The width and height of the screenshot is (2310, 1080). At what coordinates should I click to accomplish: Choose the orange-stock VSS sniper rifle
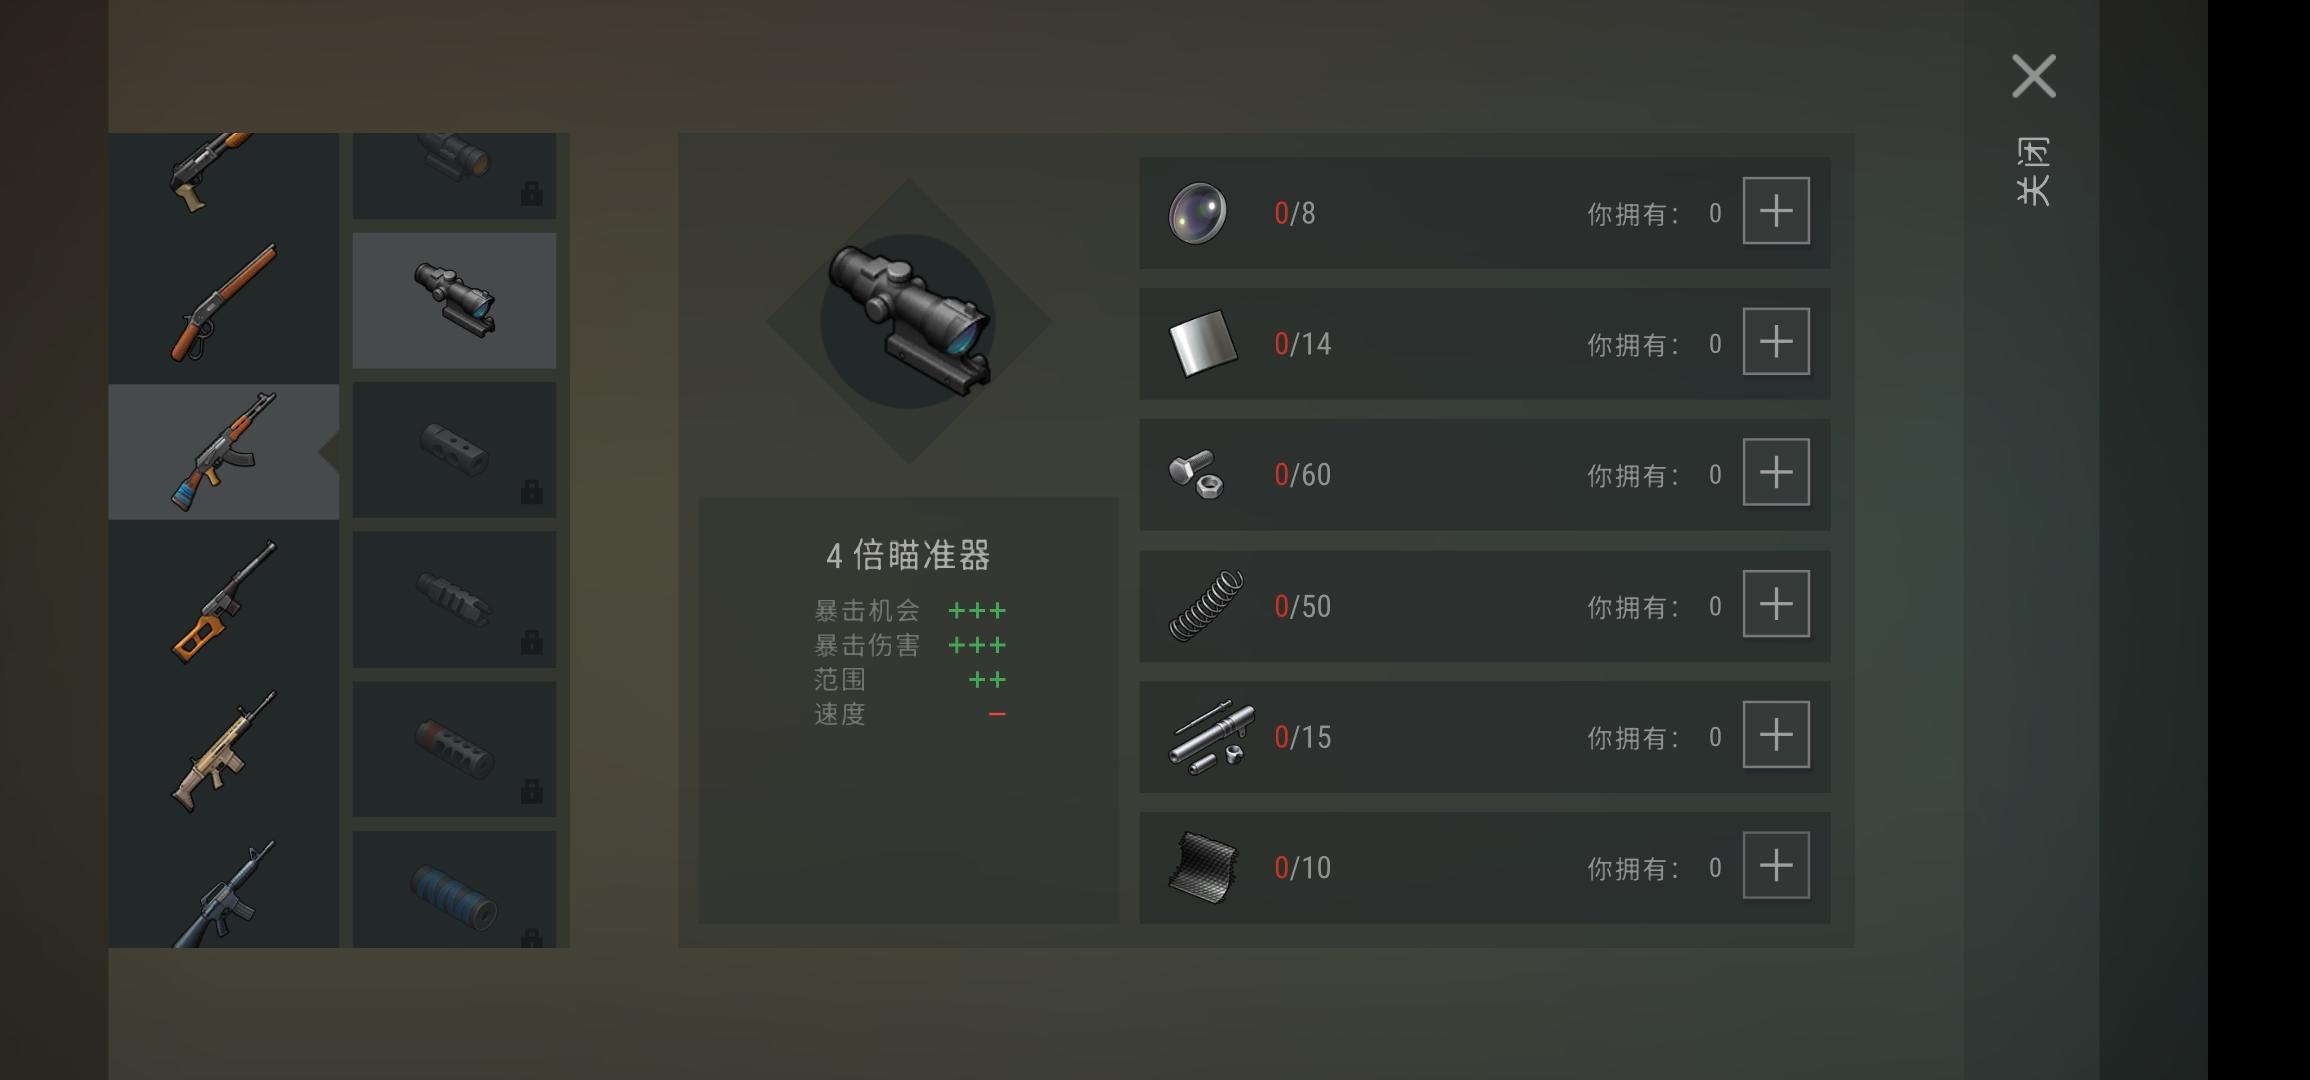(x=223, y=601)
